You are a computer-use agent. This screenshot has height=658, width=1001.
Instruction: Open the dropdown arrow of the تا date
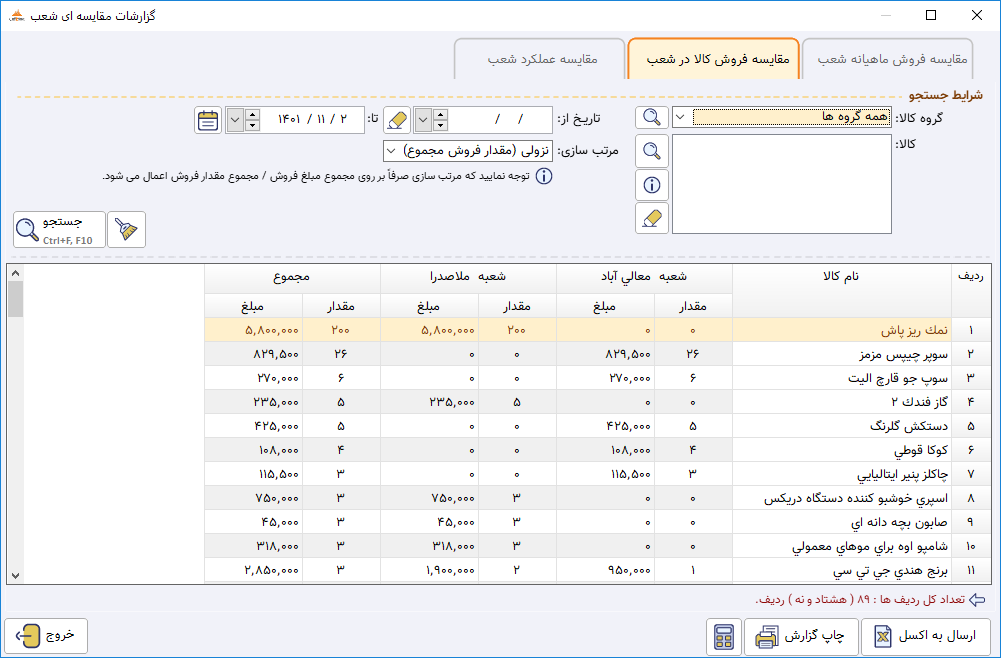[x=235, y=120]
